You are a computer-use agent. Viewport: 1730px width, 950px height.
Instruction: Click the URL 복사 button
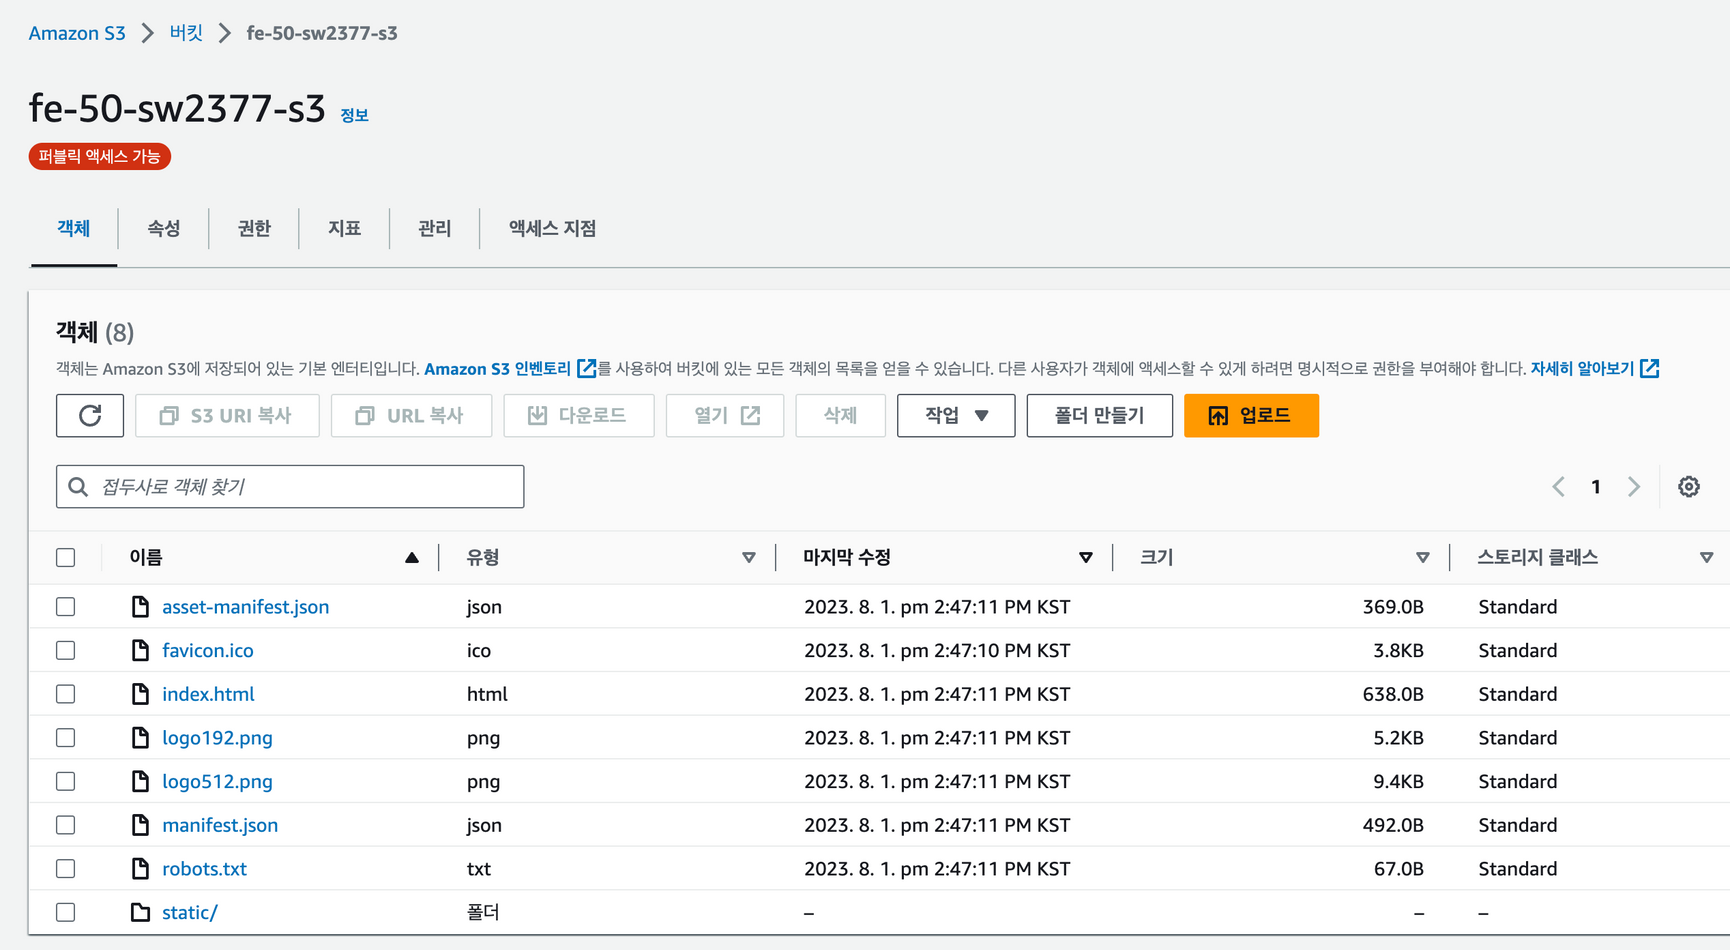[x=411, y=416]
